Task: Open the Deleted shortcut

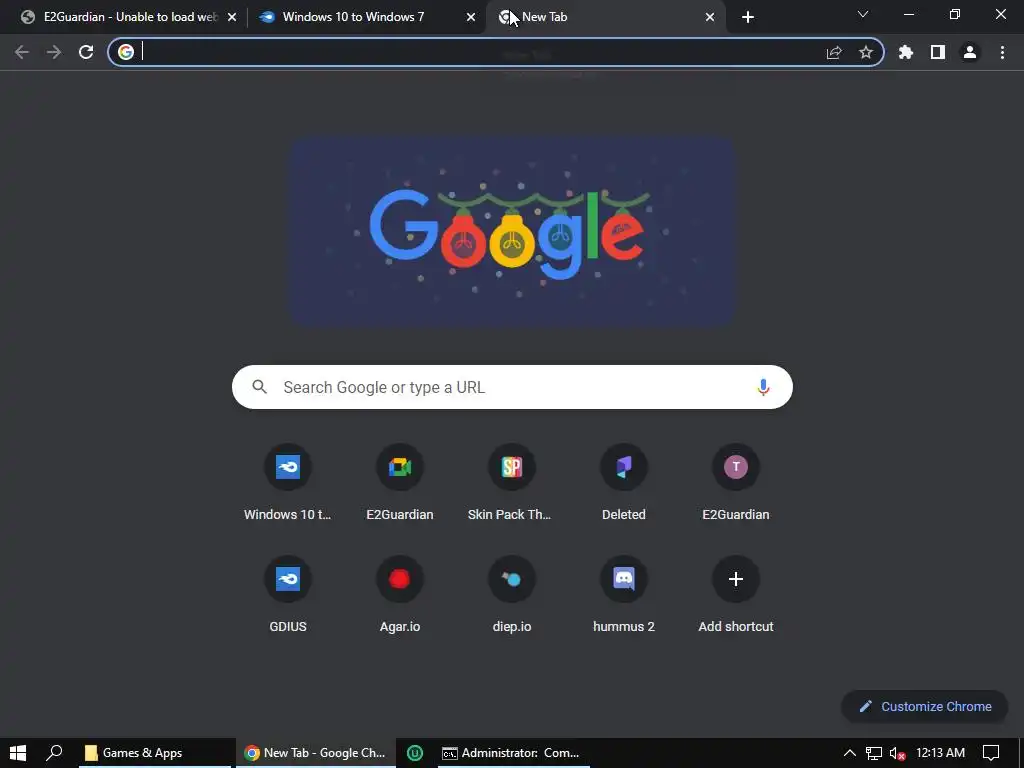Action: (x=624, y=484)
